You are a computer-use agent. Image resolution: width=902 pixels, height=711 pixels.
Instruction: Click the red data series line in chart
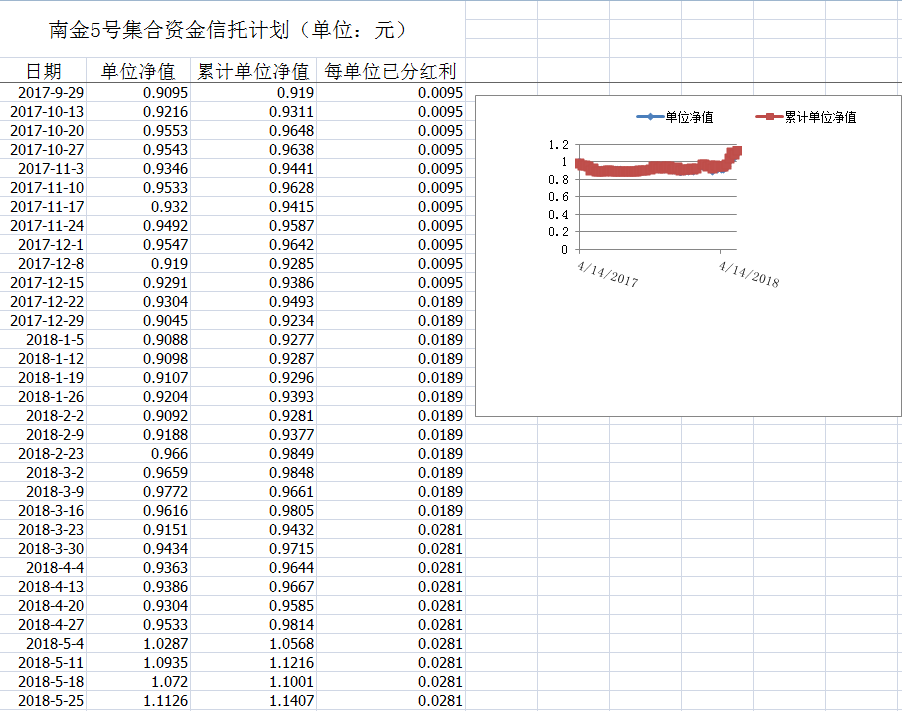coord(650,169)
